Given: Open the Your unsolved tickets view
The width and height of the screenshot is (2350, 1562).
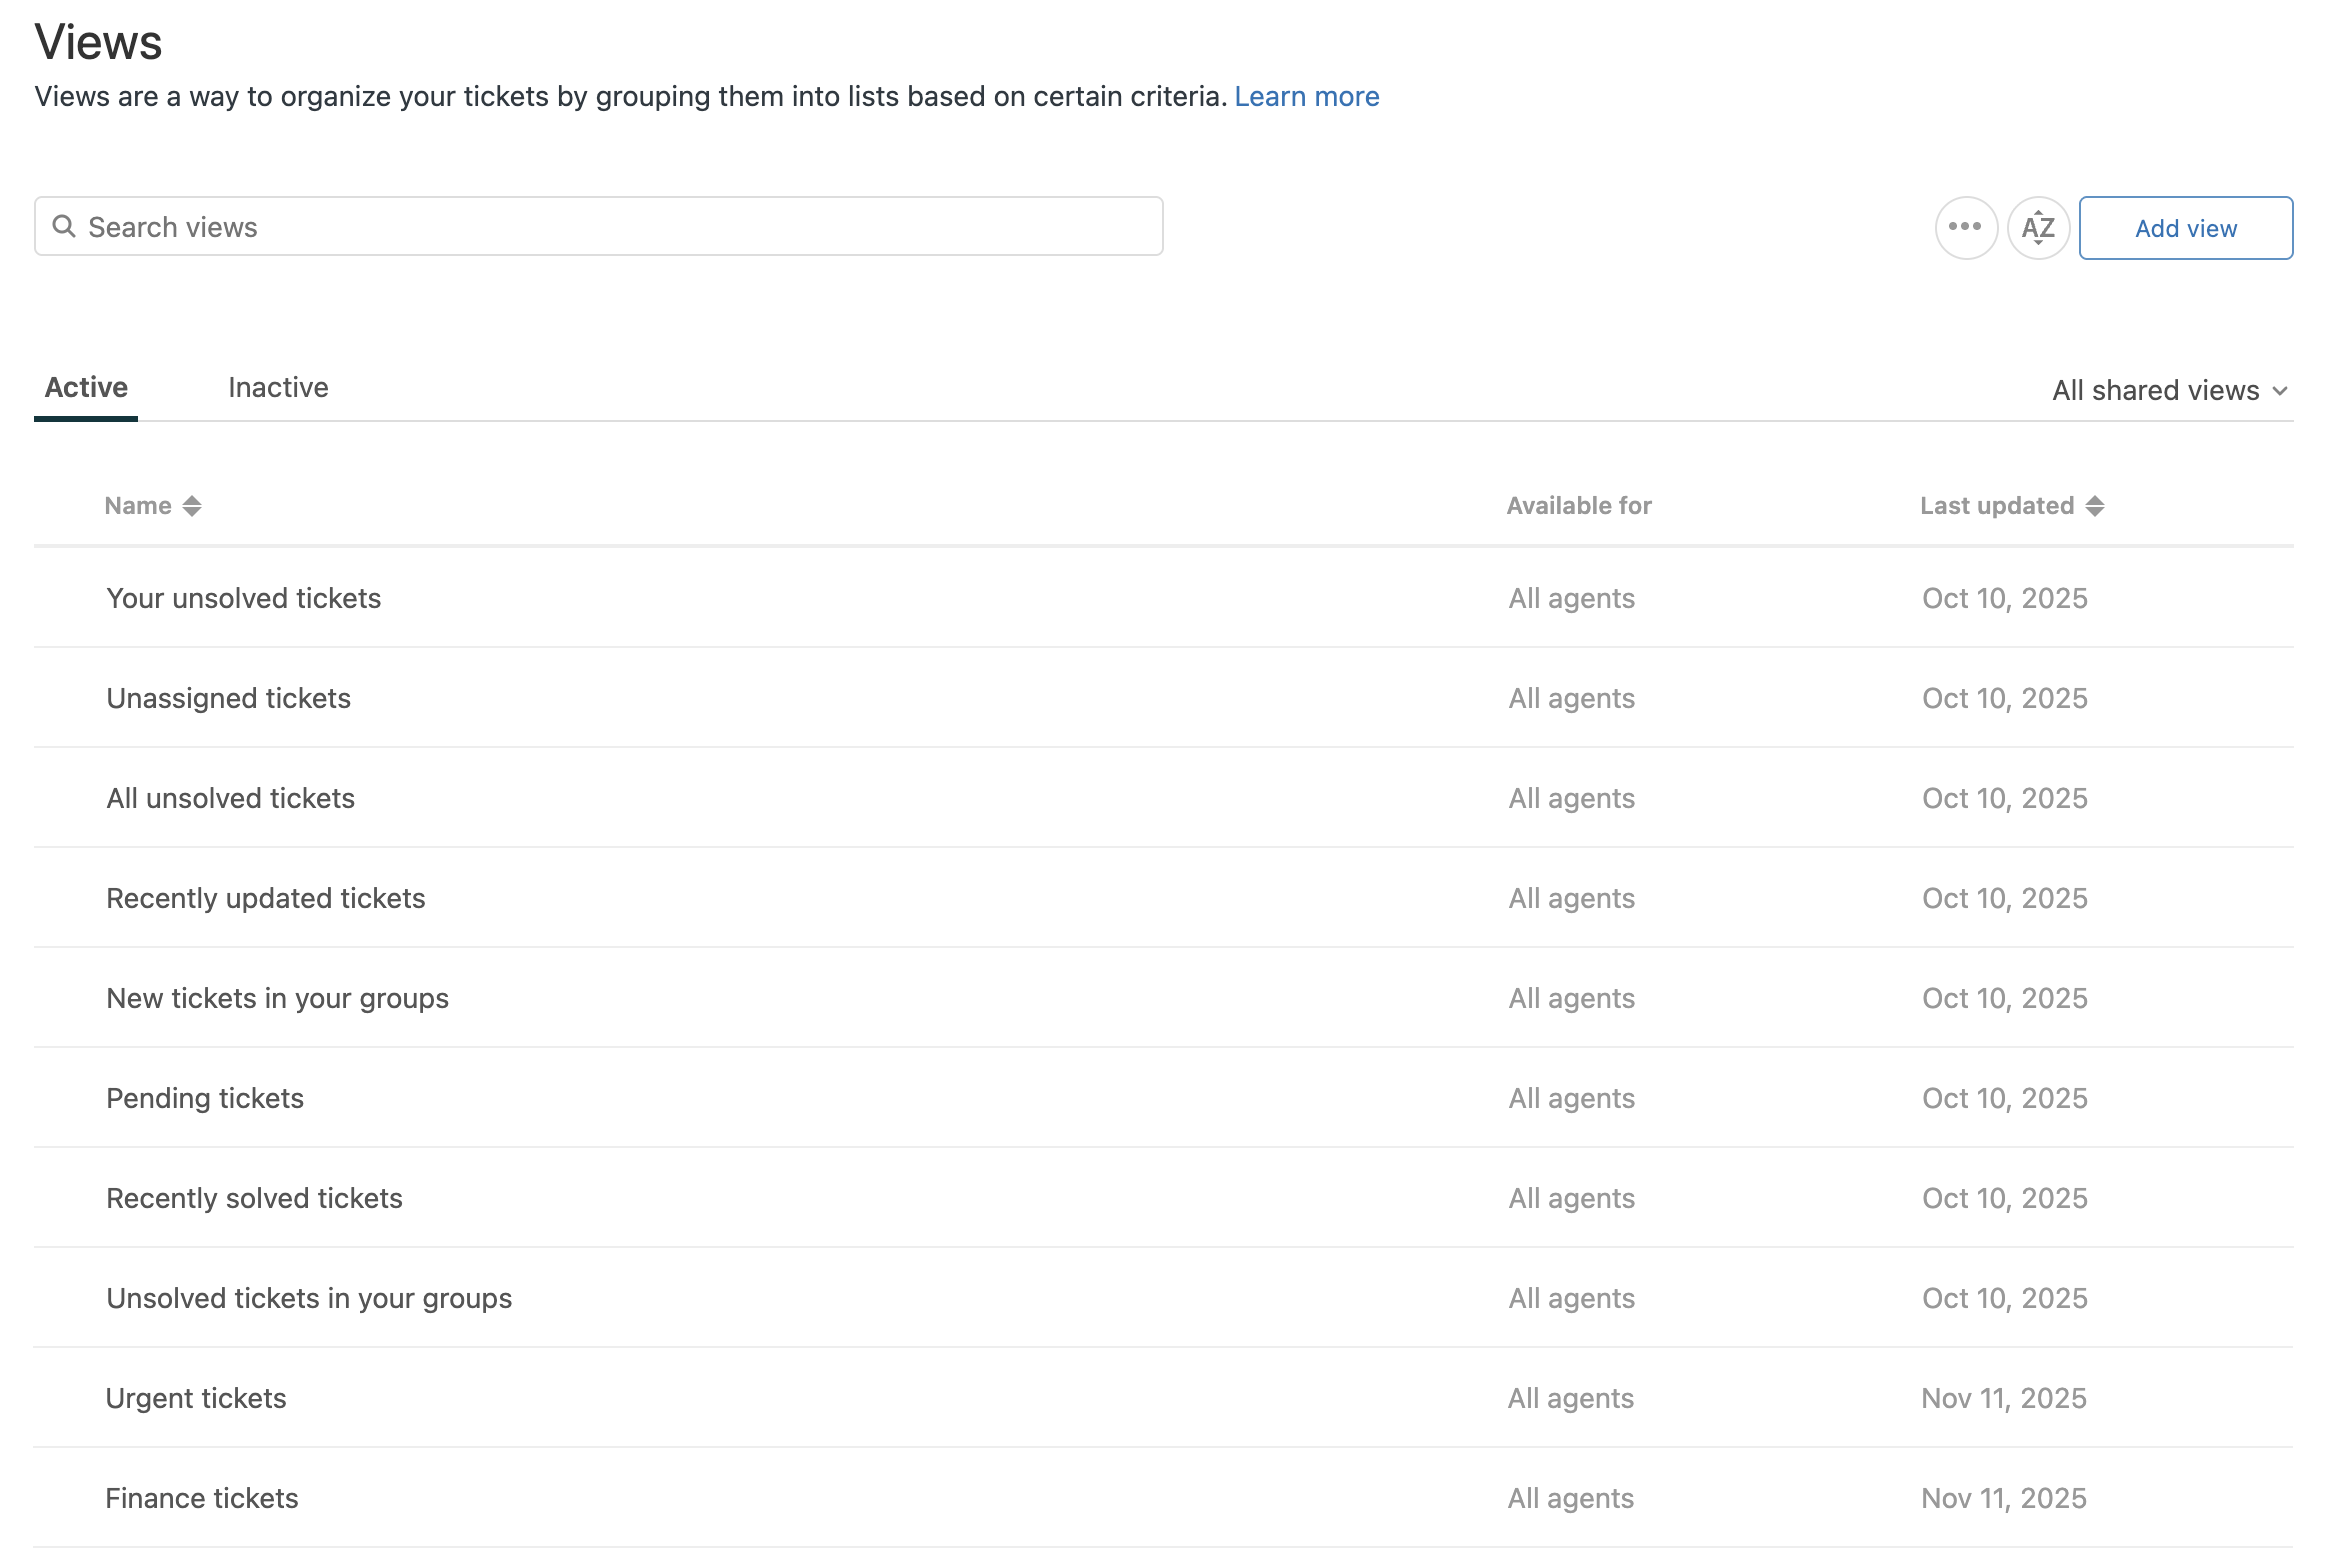Looking at the screenshot, I should [x=243, y=598].
